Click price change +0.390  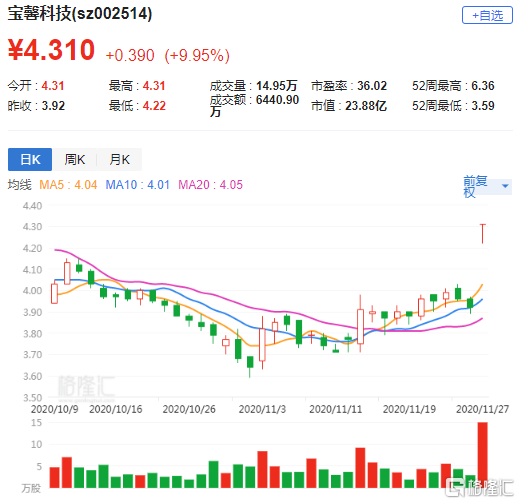coord(130,55)
